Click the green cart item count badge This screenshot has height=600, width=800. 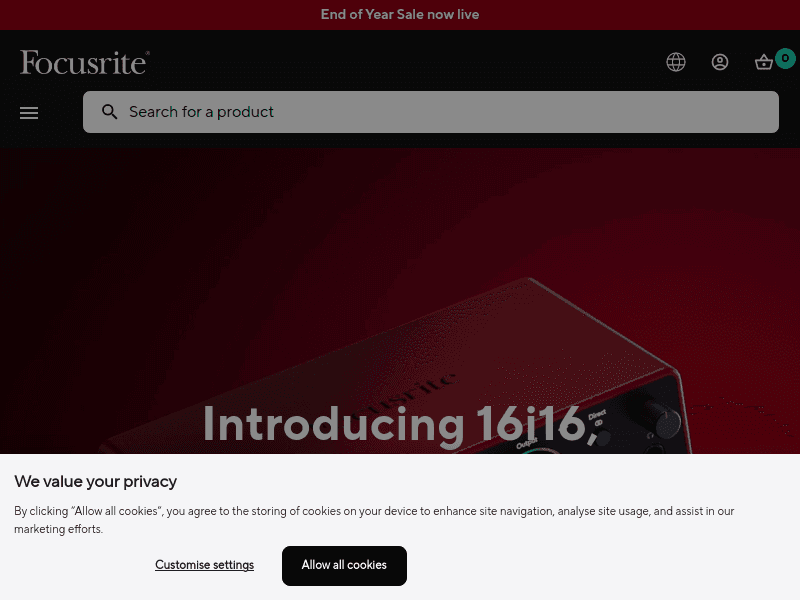click(785, 58)
